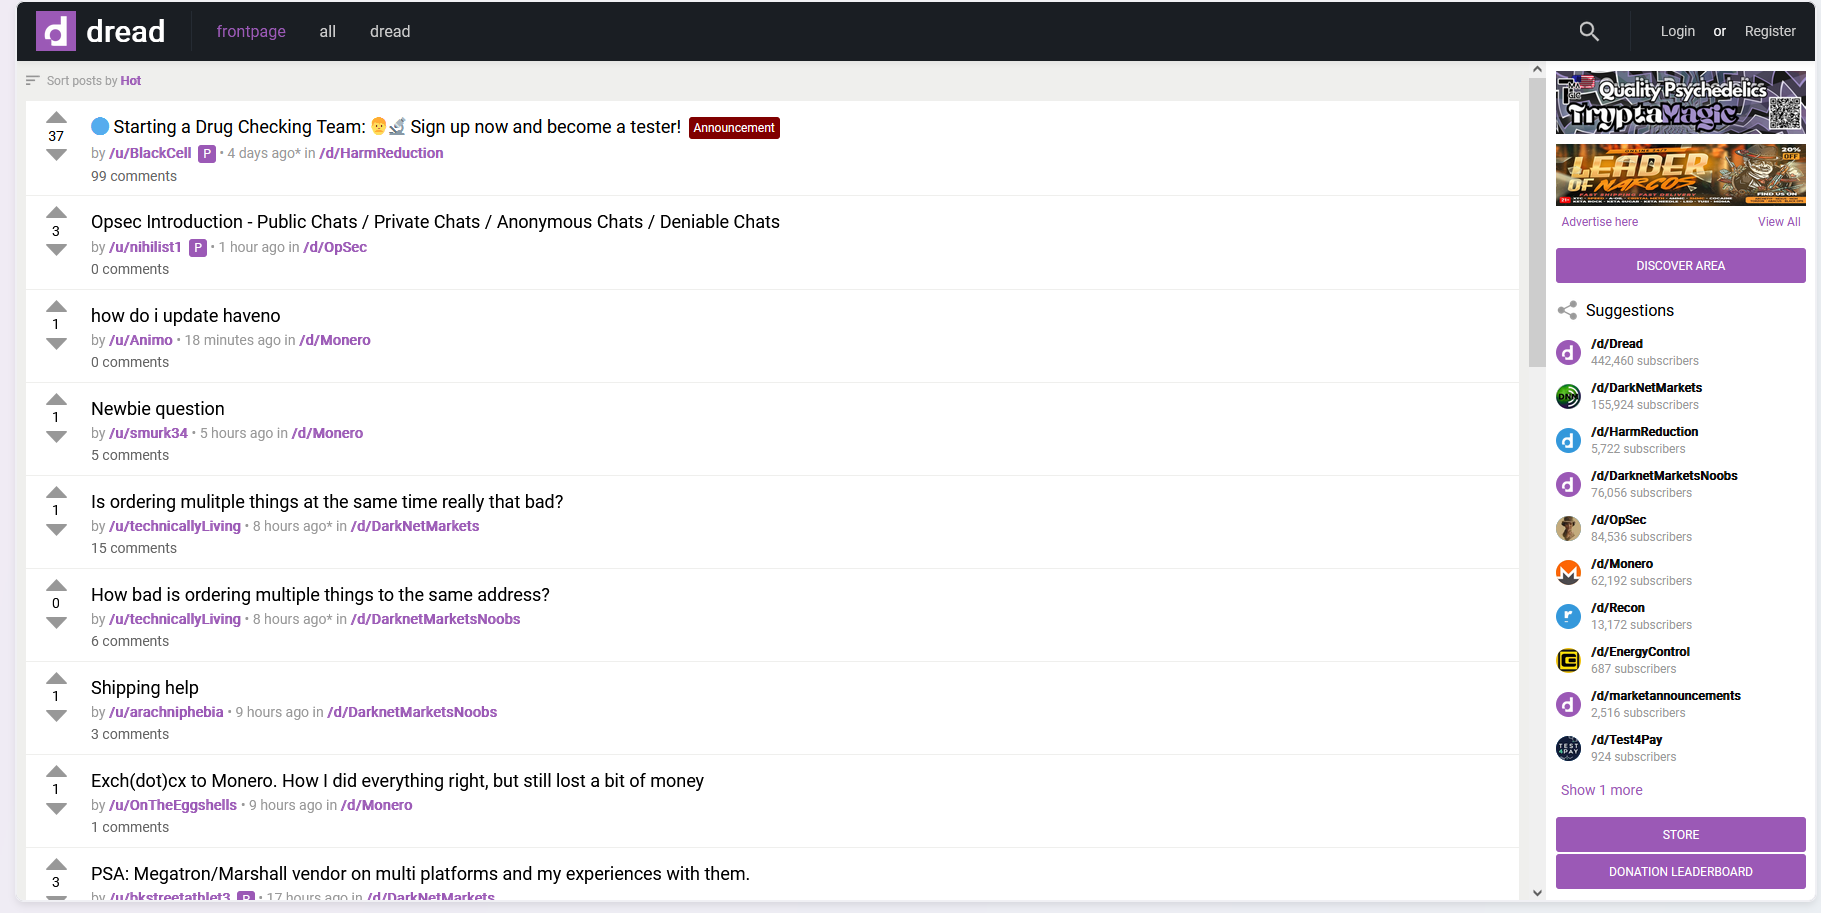Click the premium badge next to BlackCell
Screen dimensions: 1821x913
(x=207, y=154)
